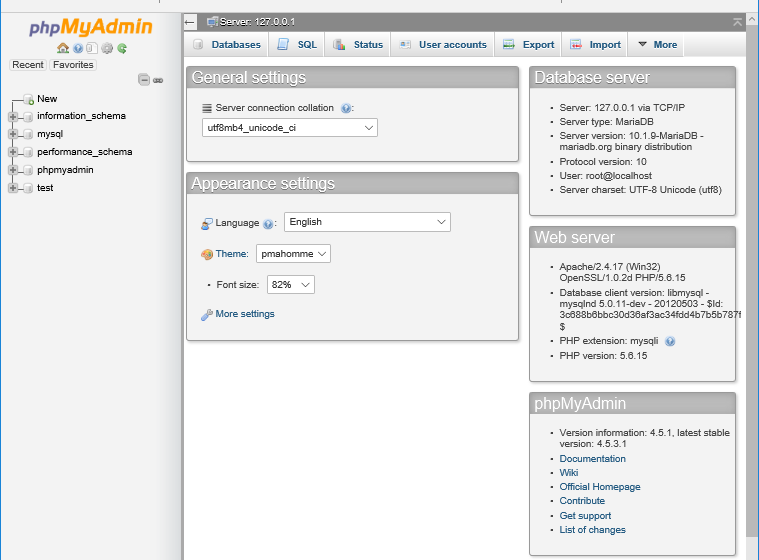The image size is (759, 560).
Task: Click the Language flag icon
Action: pos(207,224)
